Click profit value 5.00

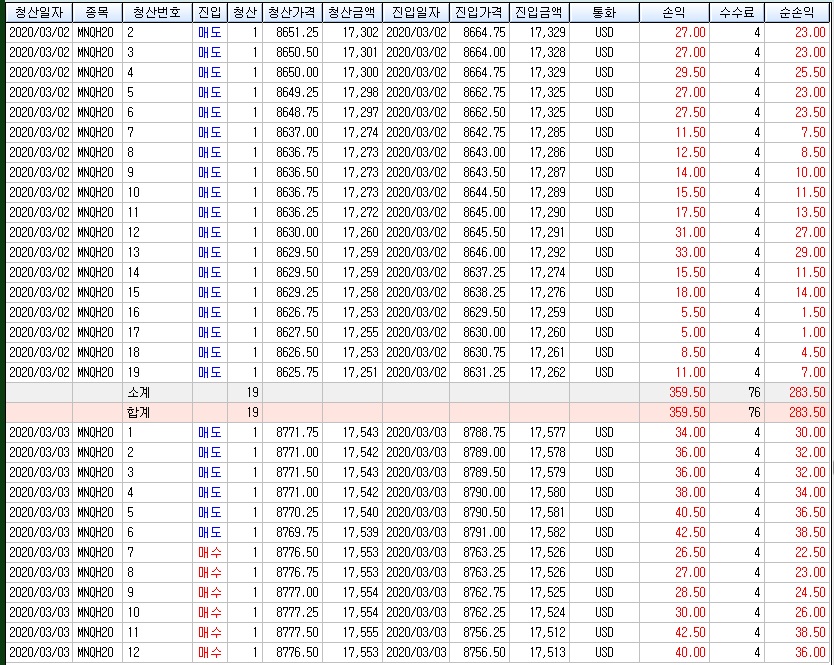point(693,332)
